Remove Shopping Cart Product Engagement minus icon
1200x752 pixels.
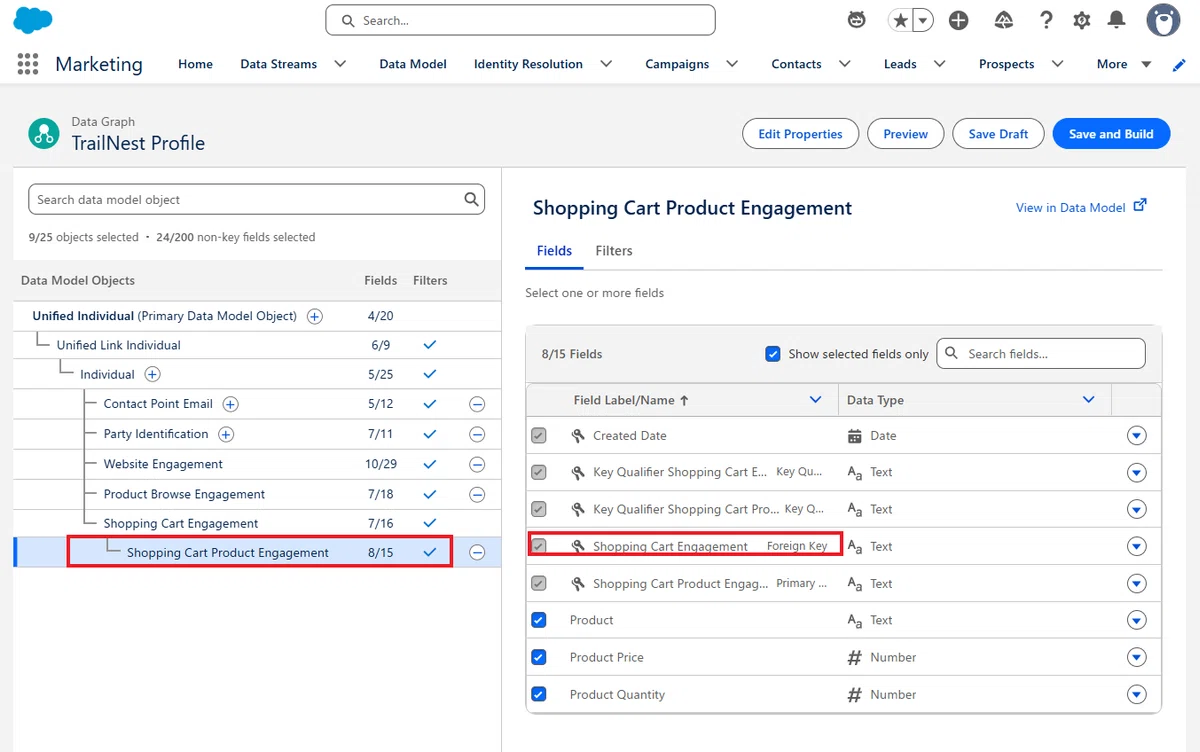pos(477,552)
